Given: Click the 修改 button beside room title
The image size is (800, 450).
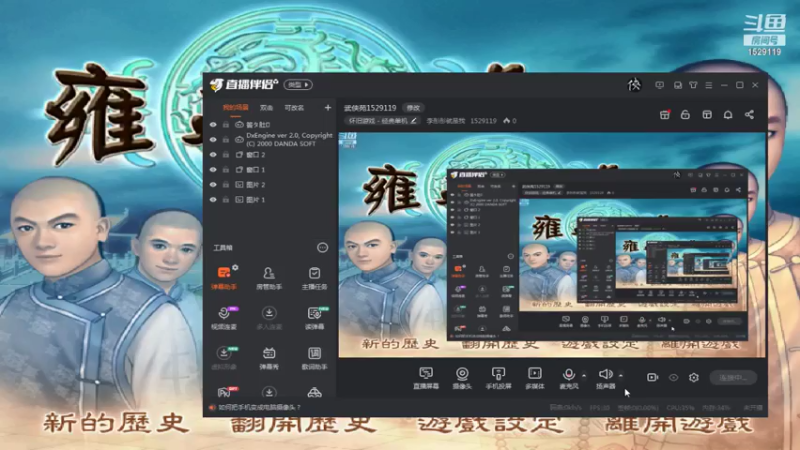Looking at the screenshot, I should pos(413,108).
